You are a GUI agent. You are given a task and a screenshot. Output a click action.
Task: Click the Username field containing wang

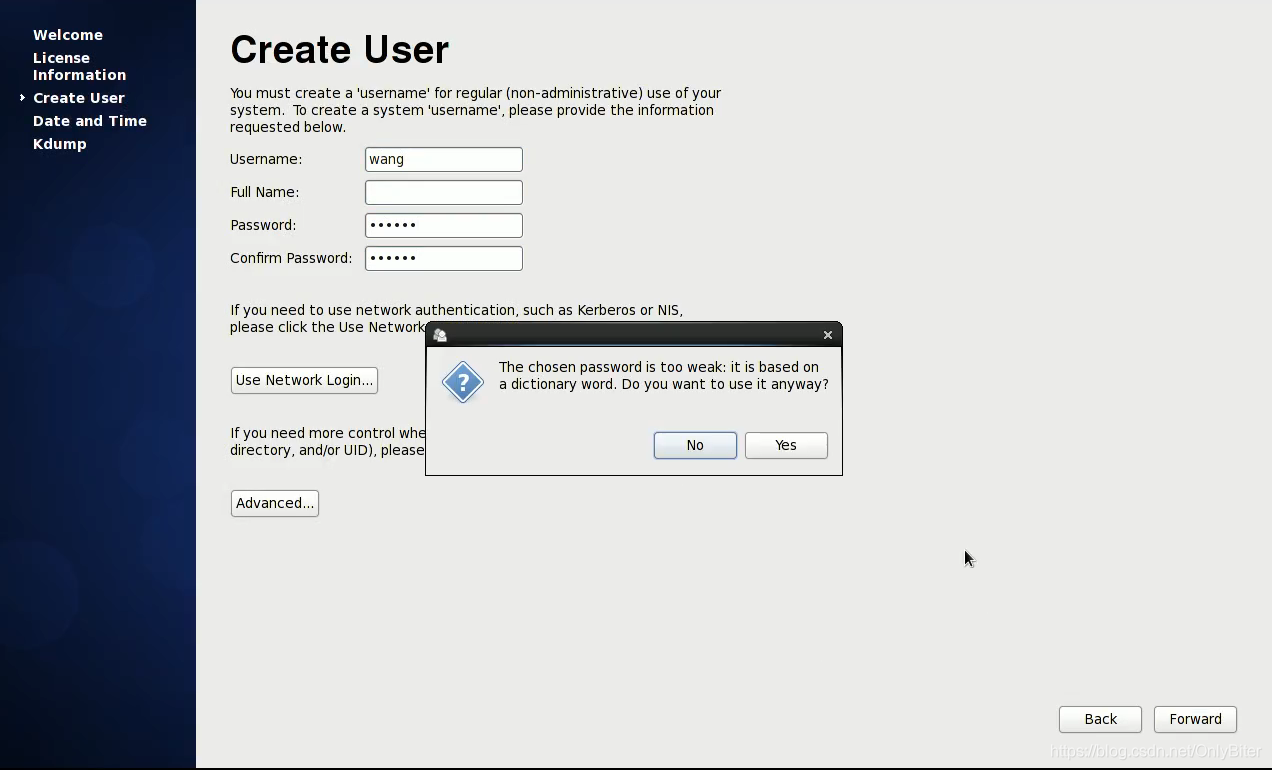pos(444,159)
